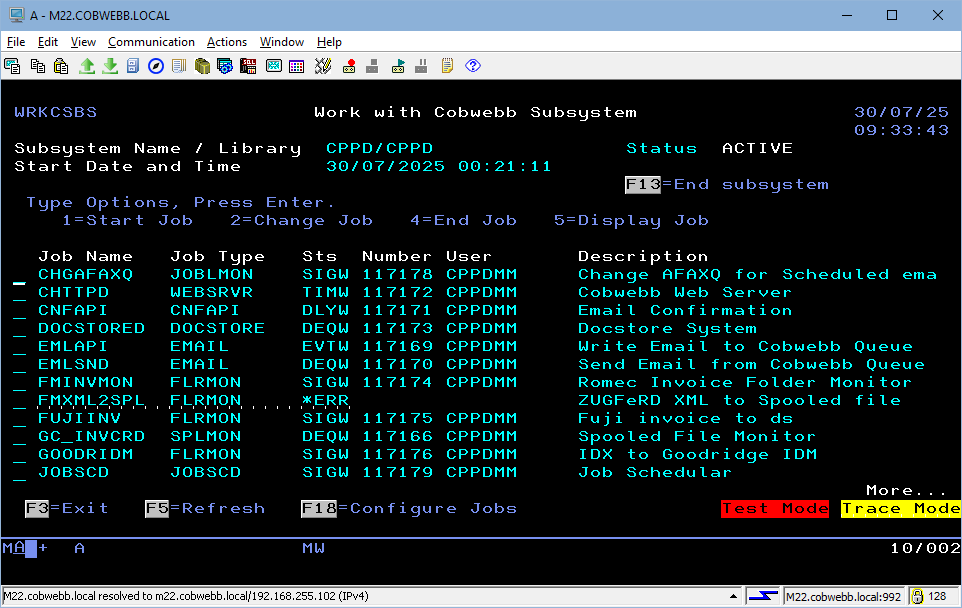962x608 pixels.
Task: Open the Communication menu
Action: coord(151,42)
